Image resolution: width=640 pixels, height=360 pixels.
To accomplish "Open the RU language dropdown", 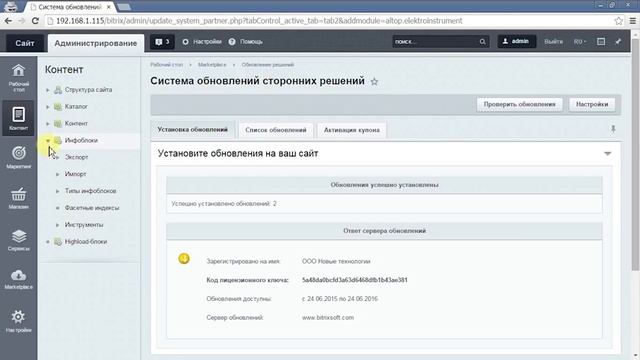I will [580, 42].
